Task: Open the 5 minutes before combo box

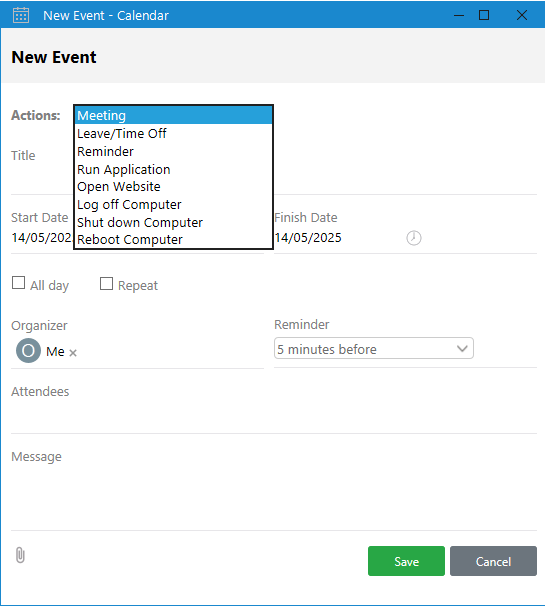Action: [374, 348]
